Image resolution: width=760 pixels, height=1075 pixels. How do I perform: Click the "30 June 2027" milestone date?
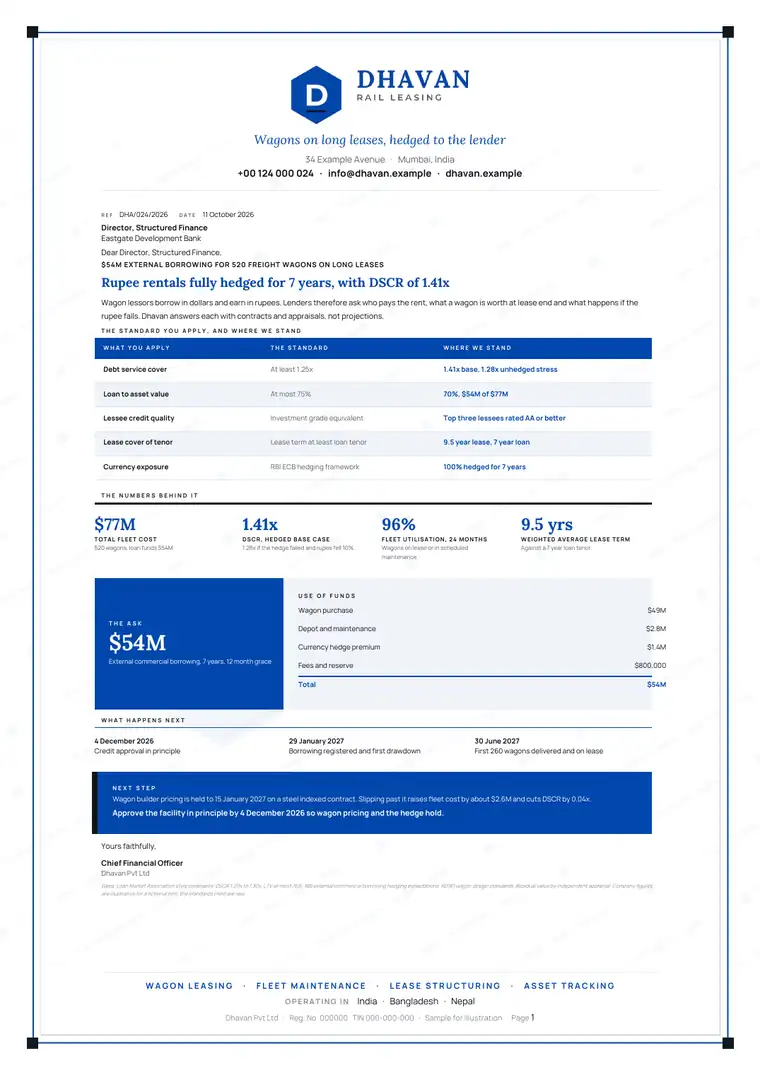[x=497, y=741]
